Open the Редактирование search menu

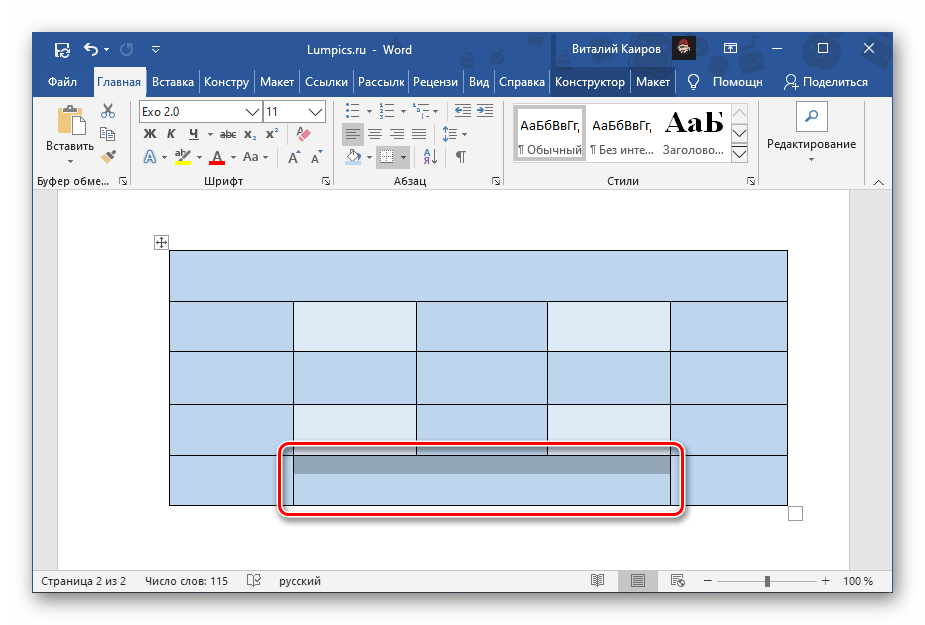point(811,133)
